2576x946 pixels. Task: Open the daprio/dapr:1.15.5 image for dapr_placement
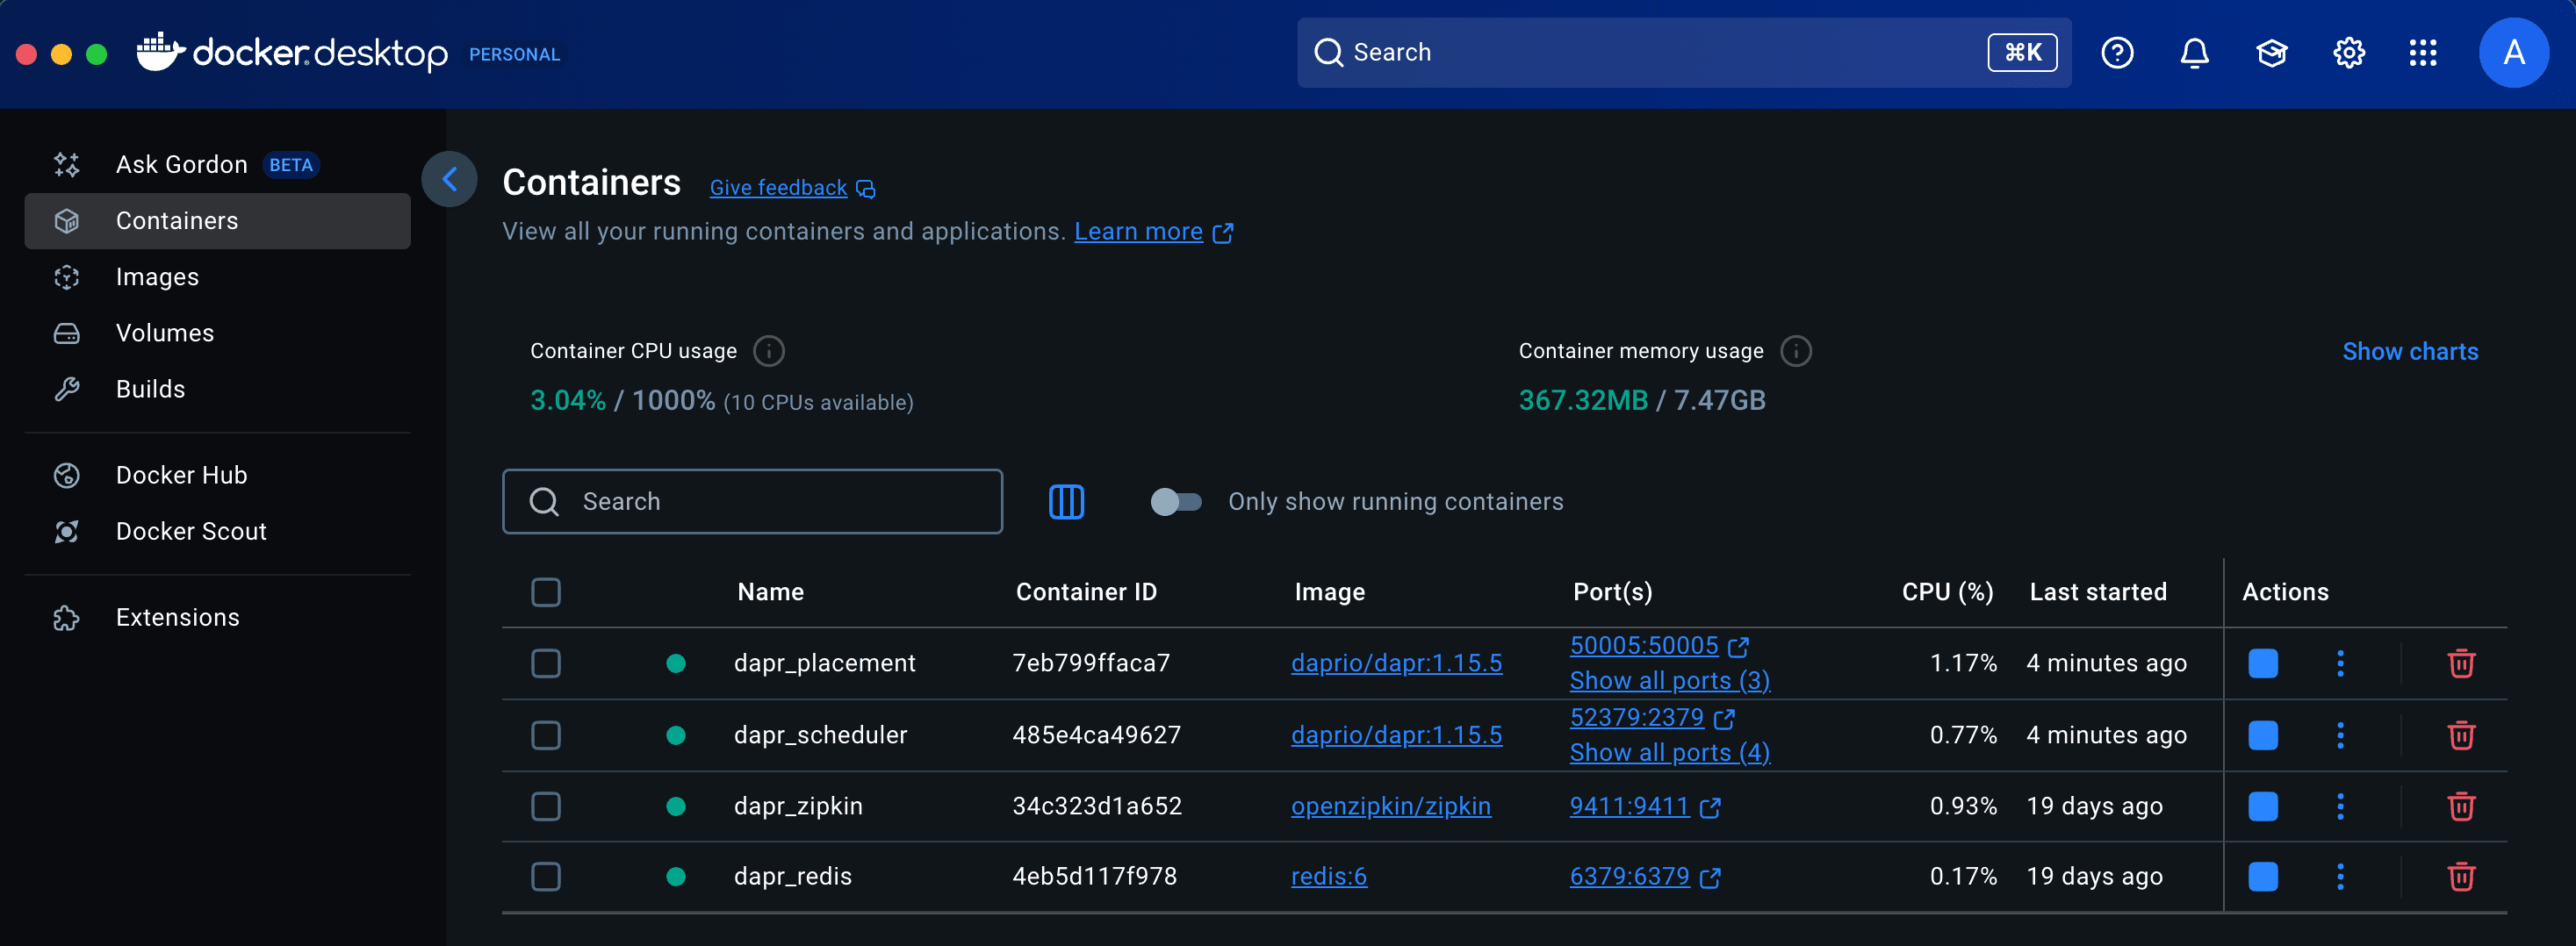[x=1396, y=663]
